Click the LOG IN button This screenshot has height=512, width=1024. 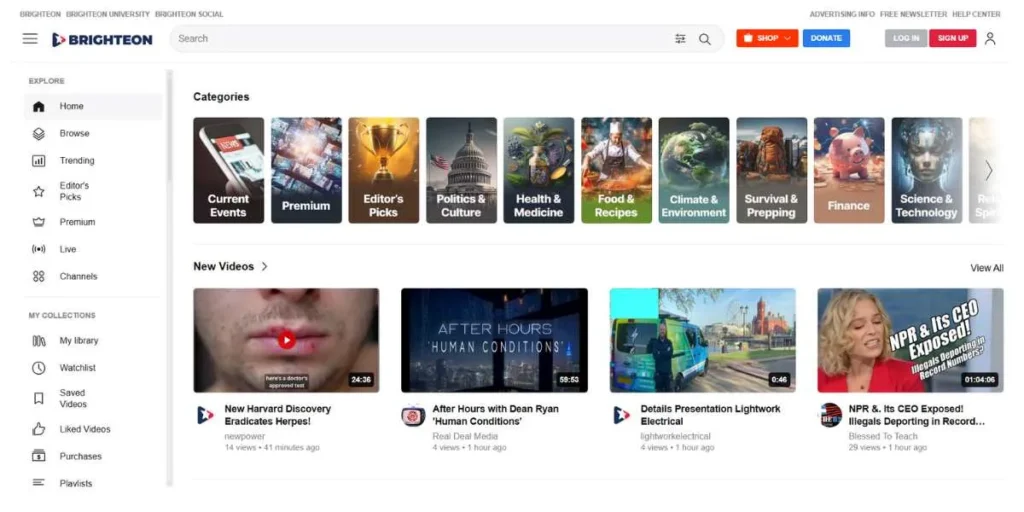click(x=906, y=39)
